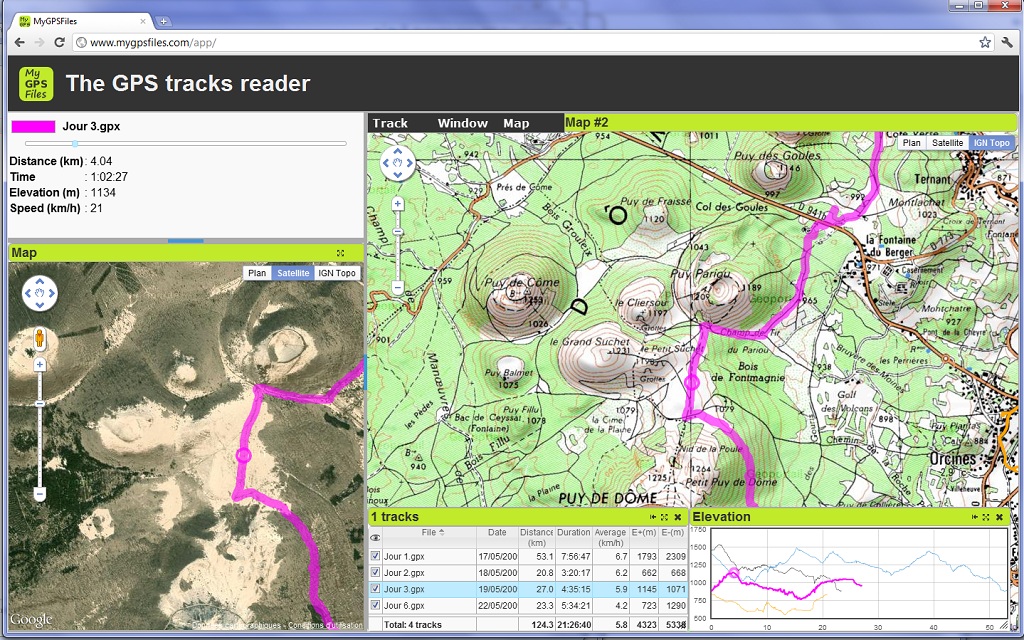The height and width of the screenshot is (640, 1024).
Task: Click the horizontal panel splitter handle above Map
Action: click(185, 240)
